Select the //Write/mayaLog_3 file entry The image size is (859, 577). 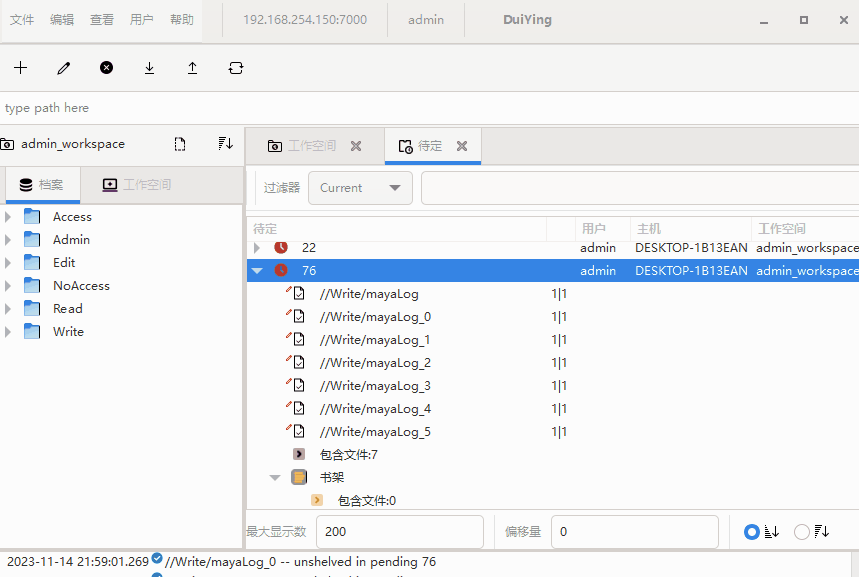(x=375, y=386)
